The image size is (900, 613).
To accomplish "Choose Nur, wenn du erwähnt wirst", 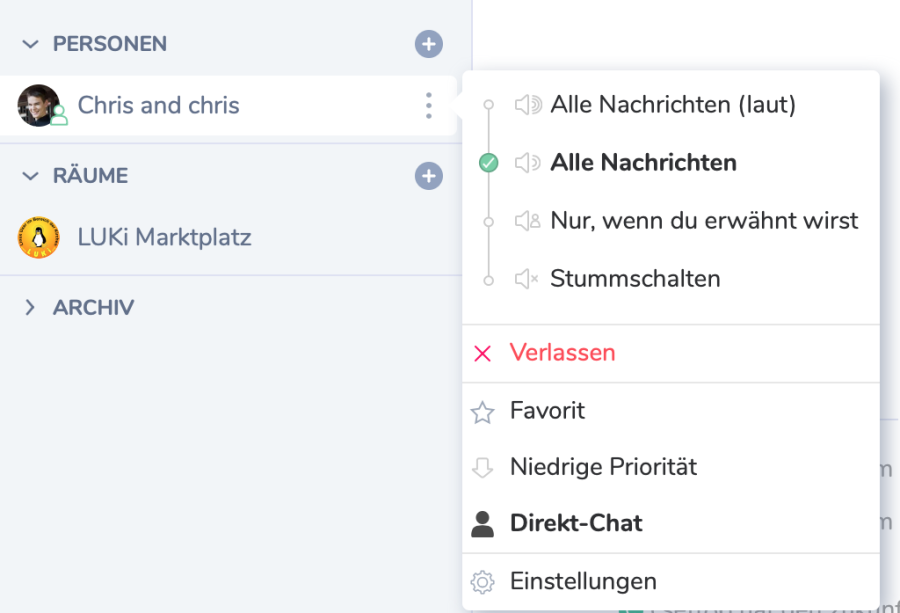I will pyautogui.click(x=703, y=221).
